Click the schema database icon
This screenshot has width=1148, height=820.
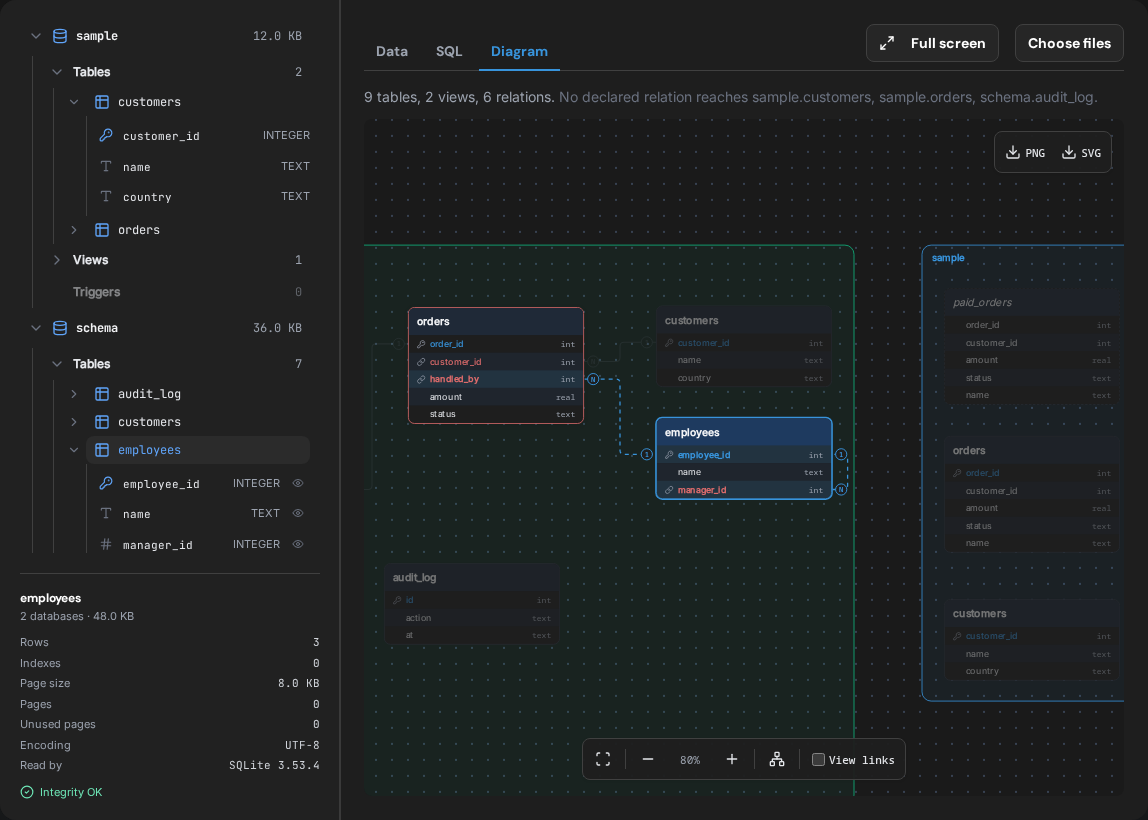(60, 328)
